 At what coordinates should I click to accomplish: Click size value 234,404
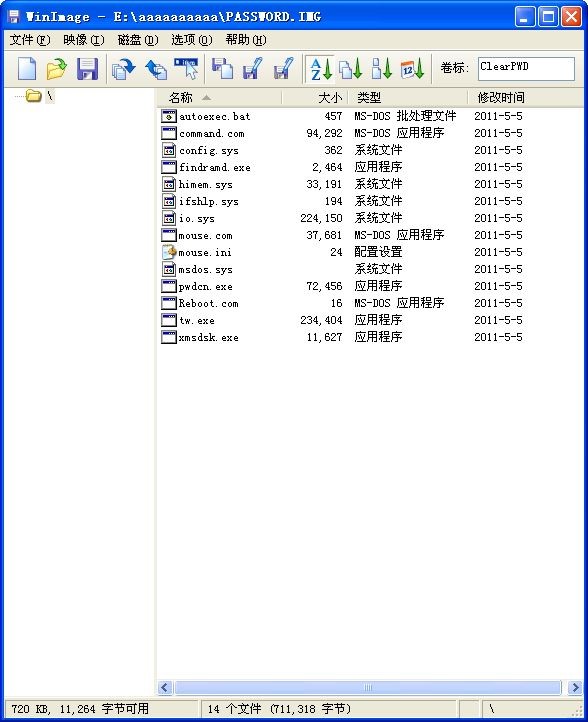[321, 320]
